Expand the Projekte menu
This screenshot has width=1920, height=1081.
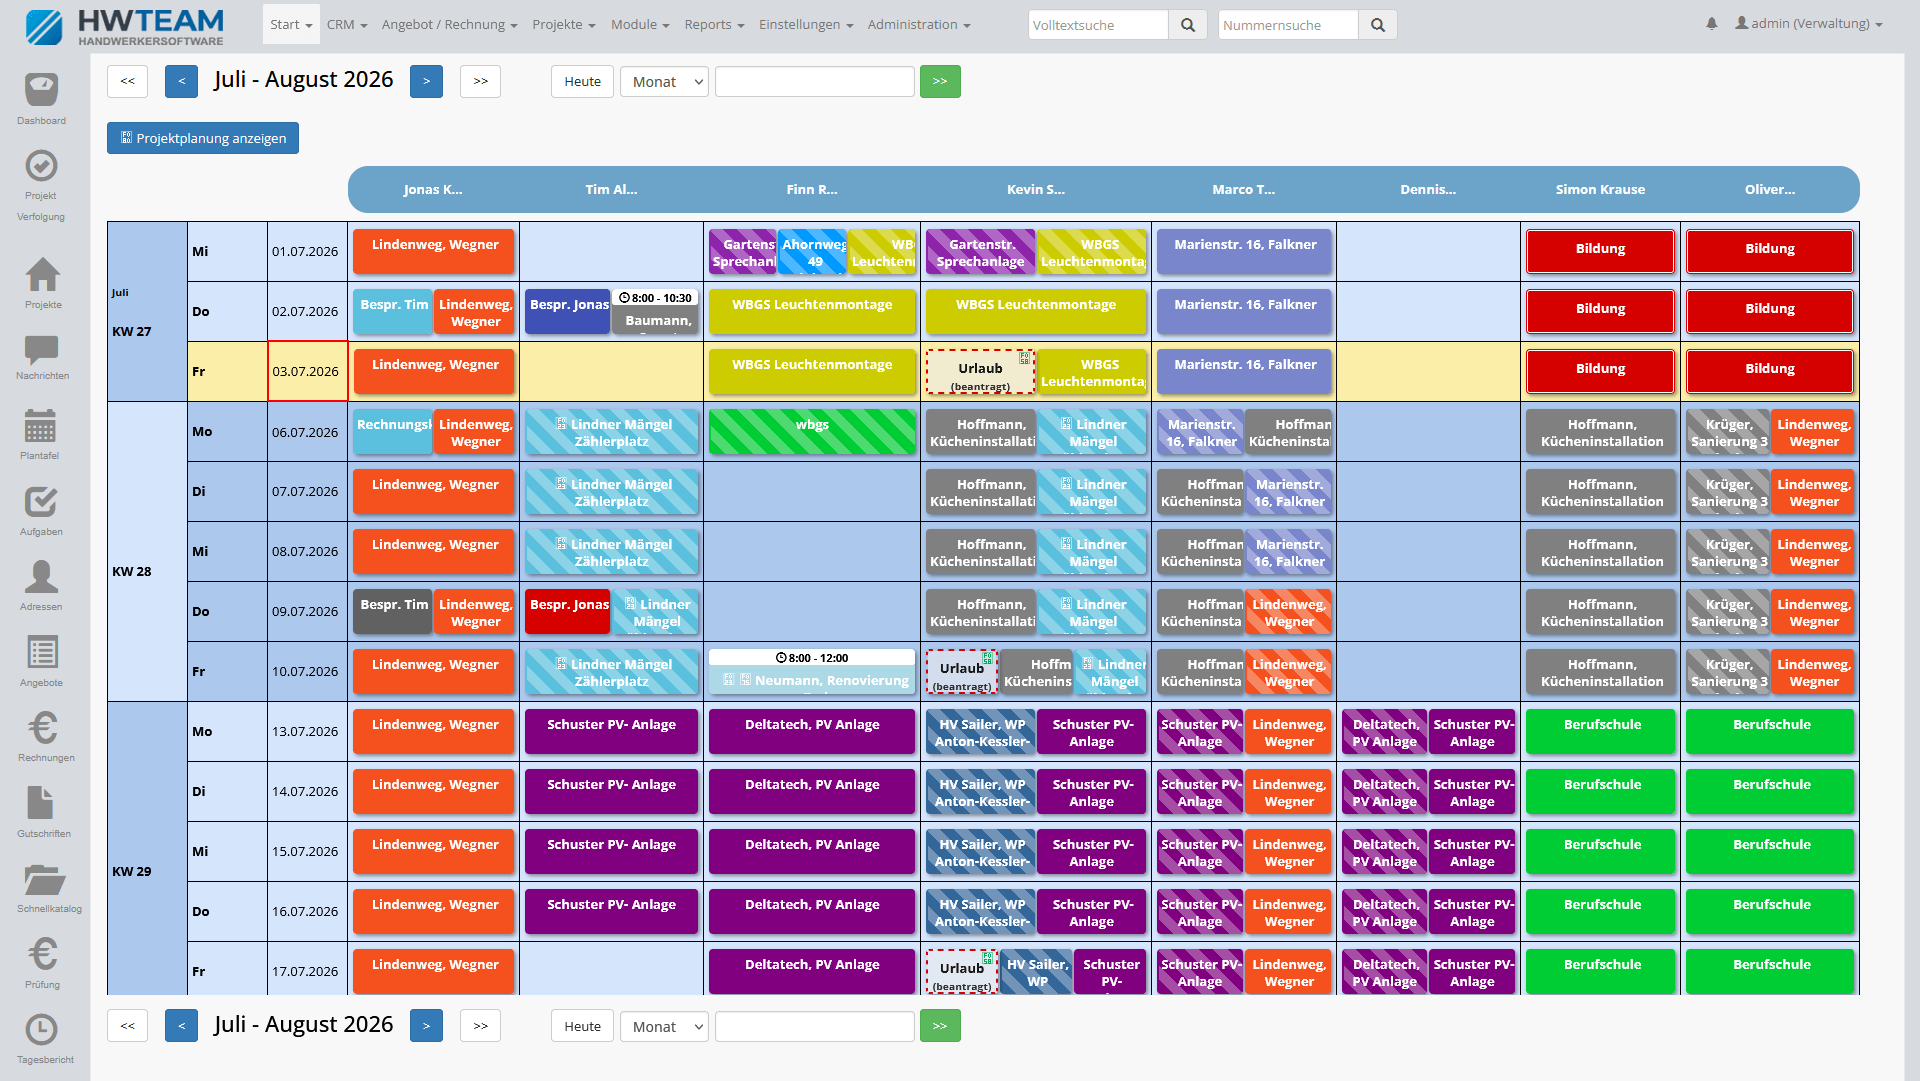click(x=564, y=25)
